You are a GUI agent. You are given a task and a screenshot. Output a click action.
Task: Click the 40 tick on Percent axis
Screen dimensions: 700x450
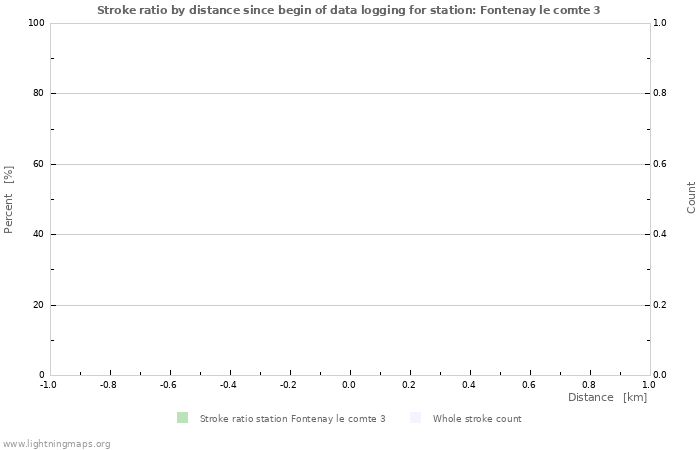[x=38, y=235]
